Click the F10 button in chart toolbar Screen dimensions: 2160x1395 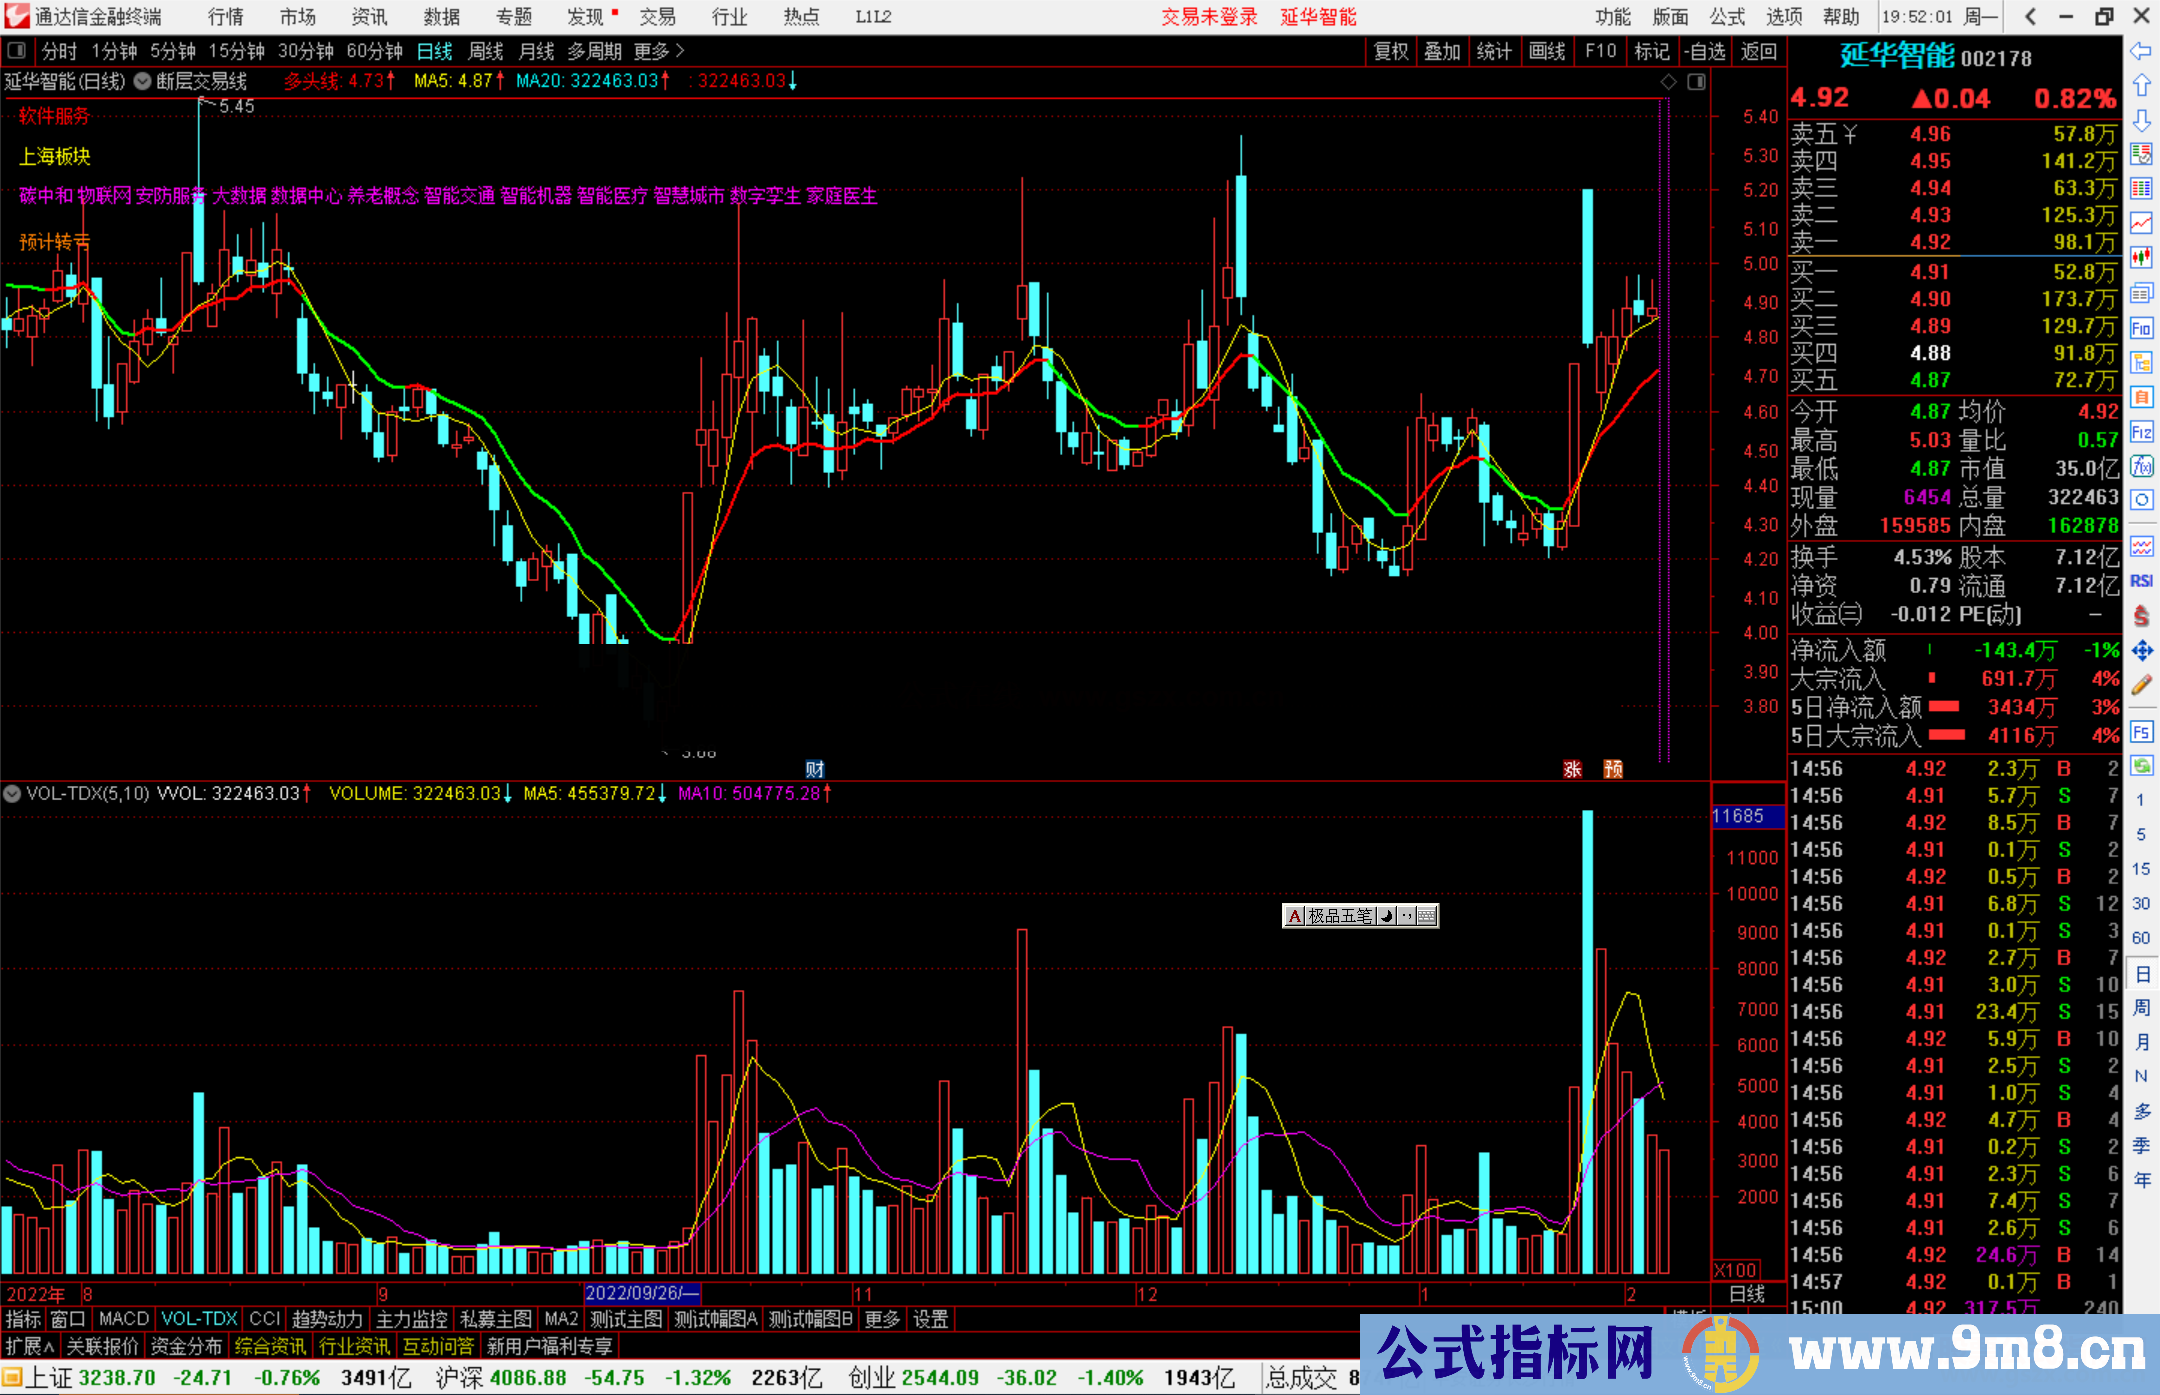coord(1600,51)
